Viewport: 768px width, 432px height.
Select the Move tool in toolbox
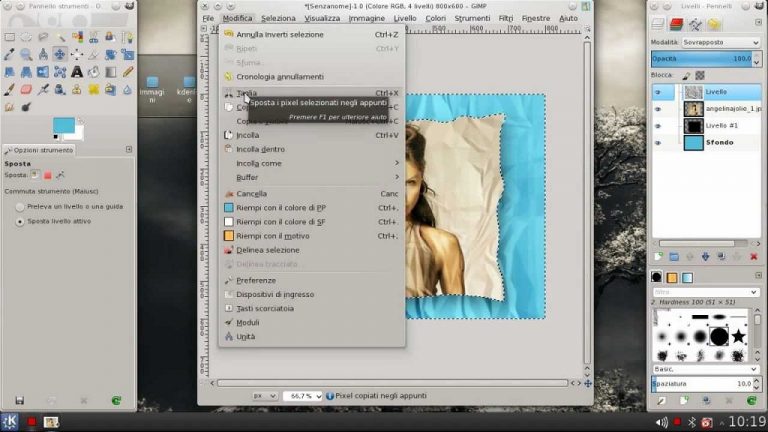coord(60,54)
